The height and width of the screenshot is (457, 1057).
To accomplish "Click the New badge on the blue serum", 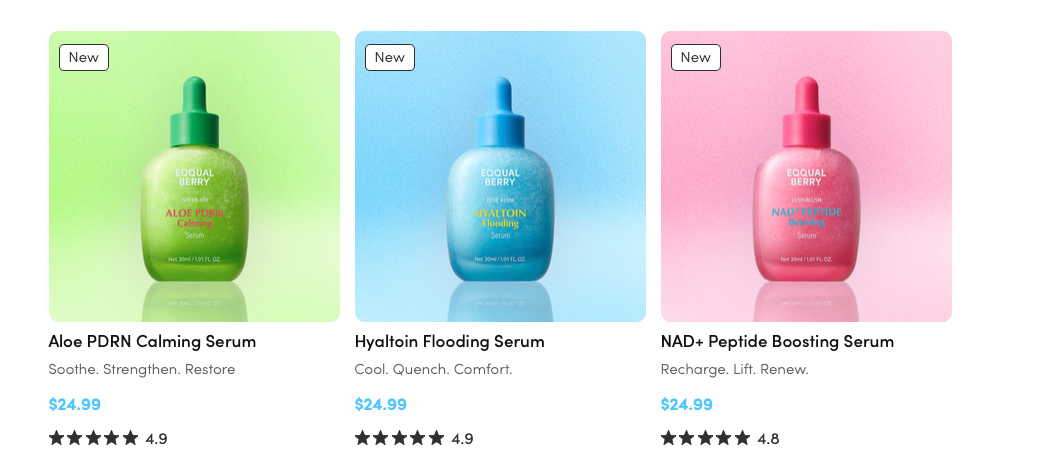I will tap(390, 57).
